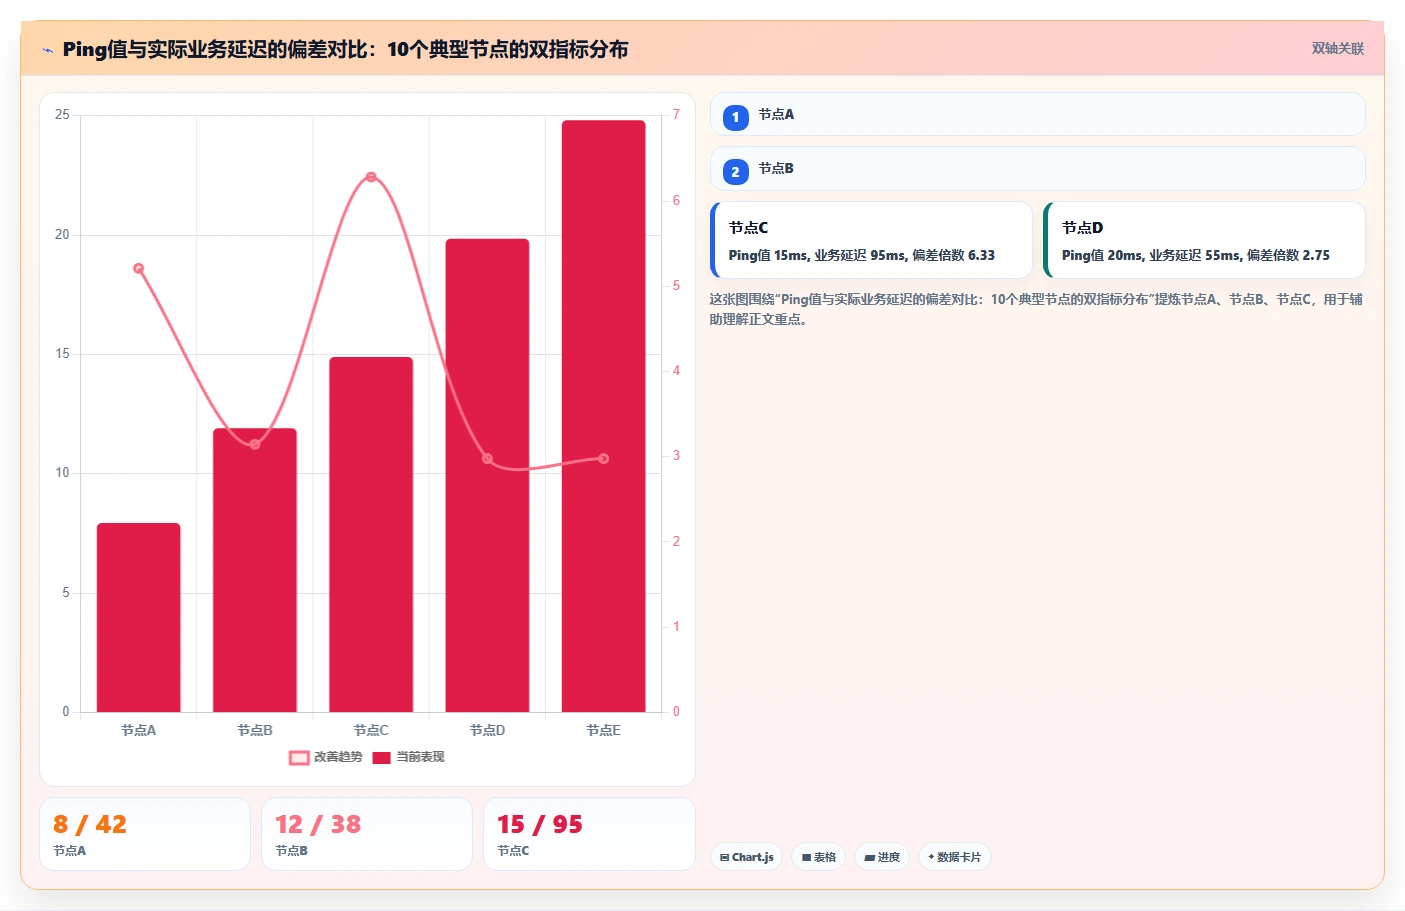Click the icon inside the 进度 tag
The height and width of the screenshot is (911, 1405).
click(869, 857)
